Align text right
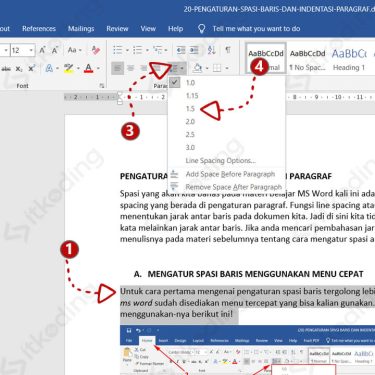Viewport: 375px width, 375px height. 144,68
